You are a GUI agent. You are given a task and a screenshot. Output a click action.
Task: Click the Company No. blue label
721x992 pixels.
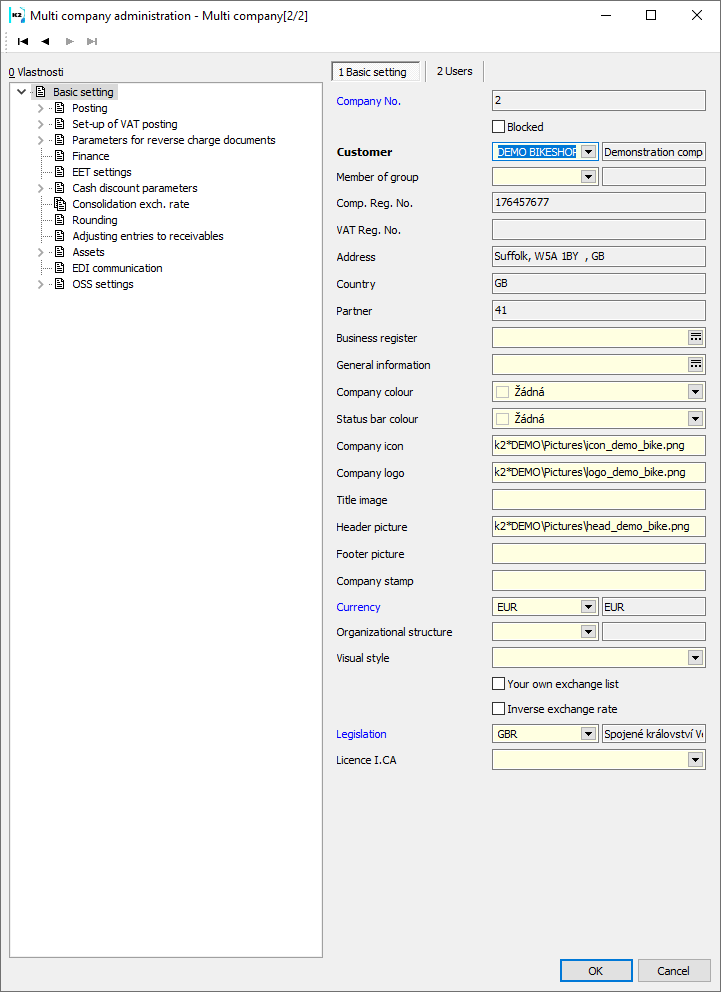(369, 101)
